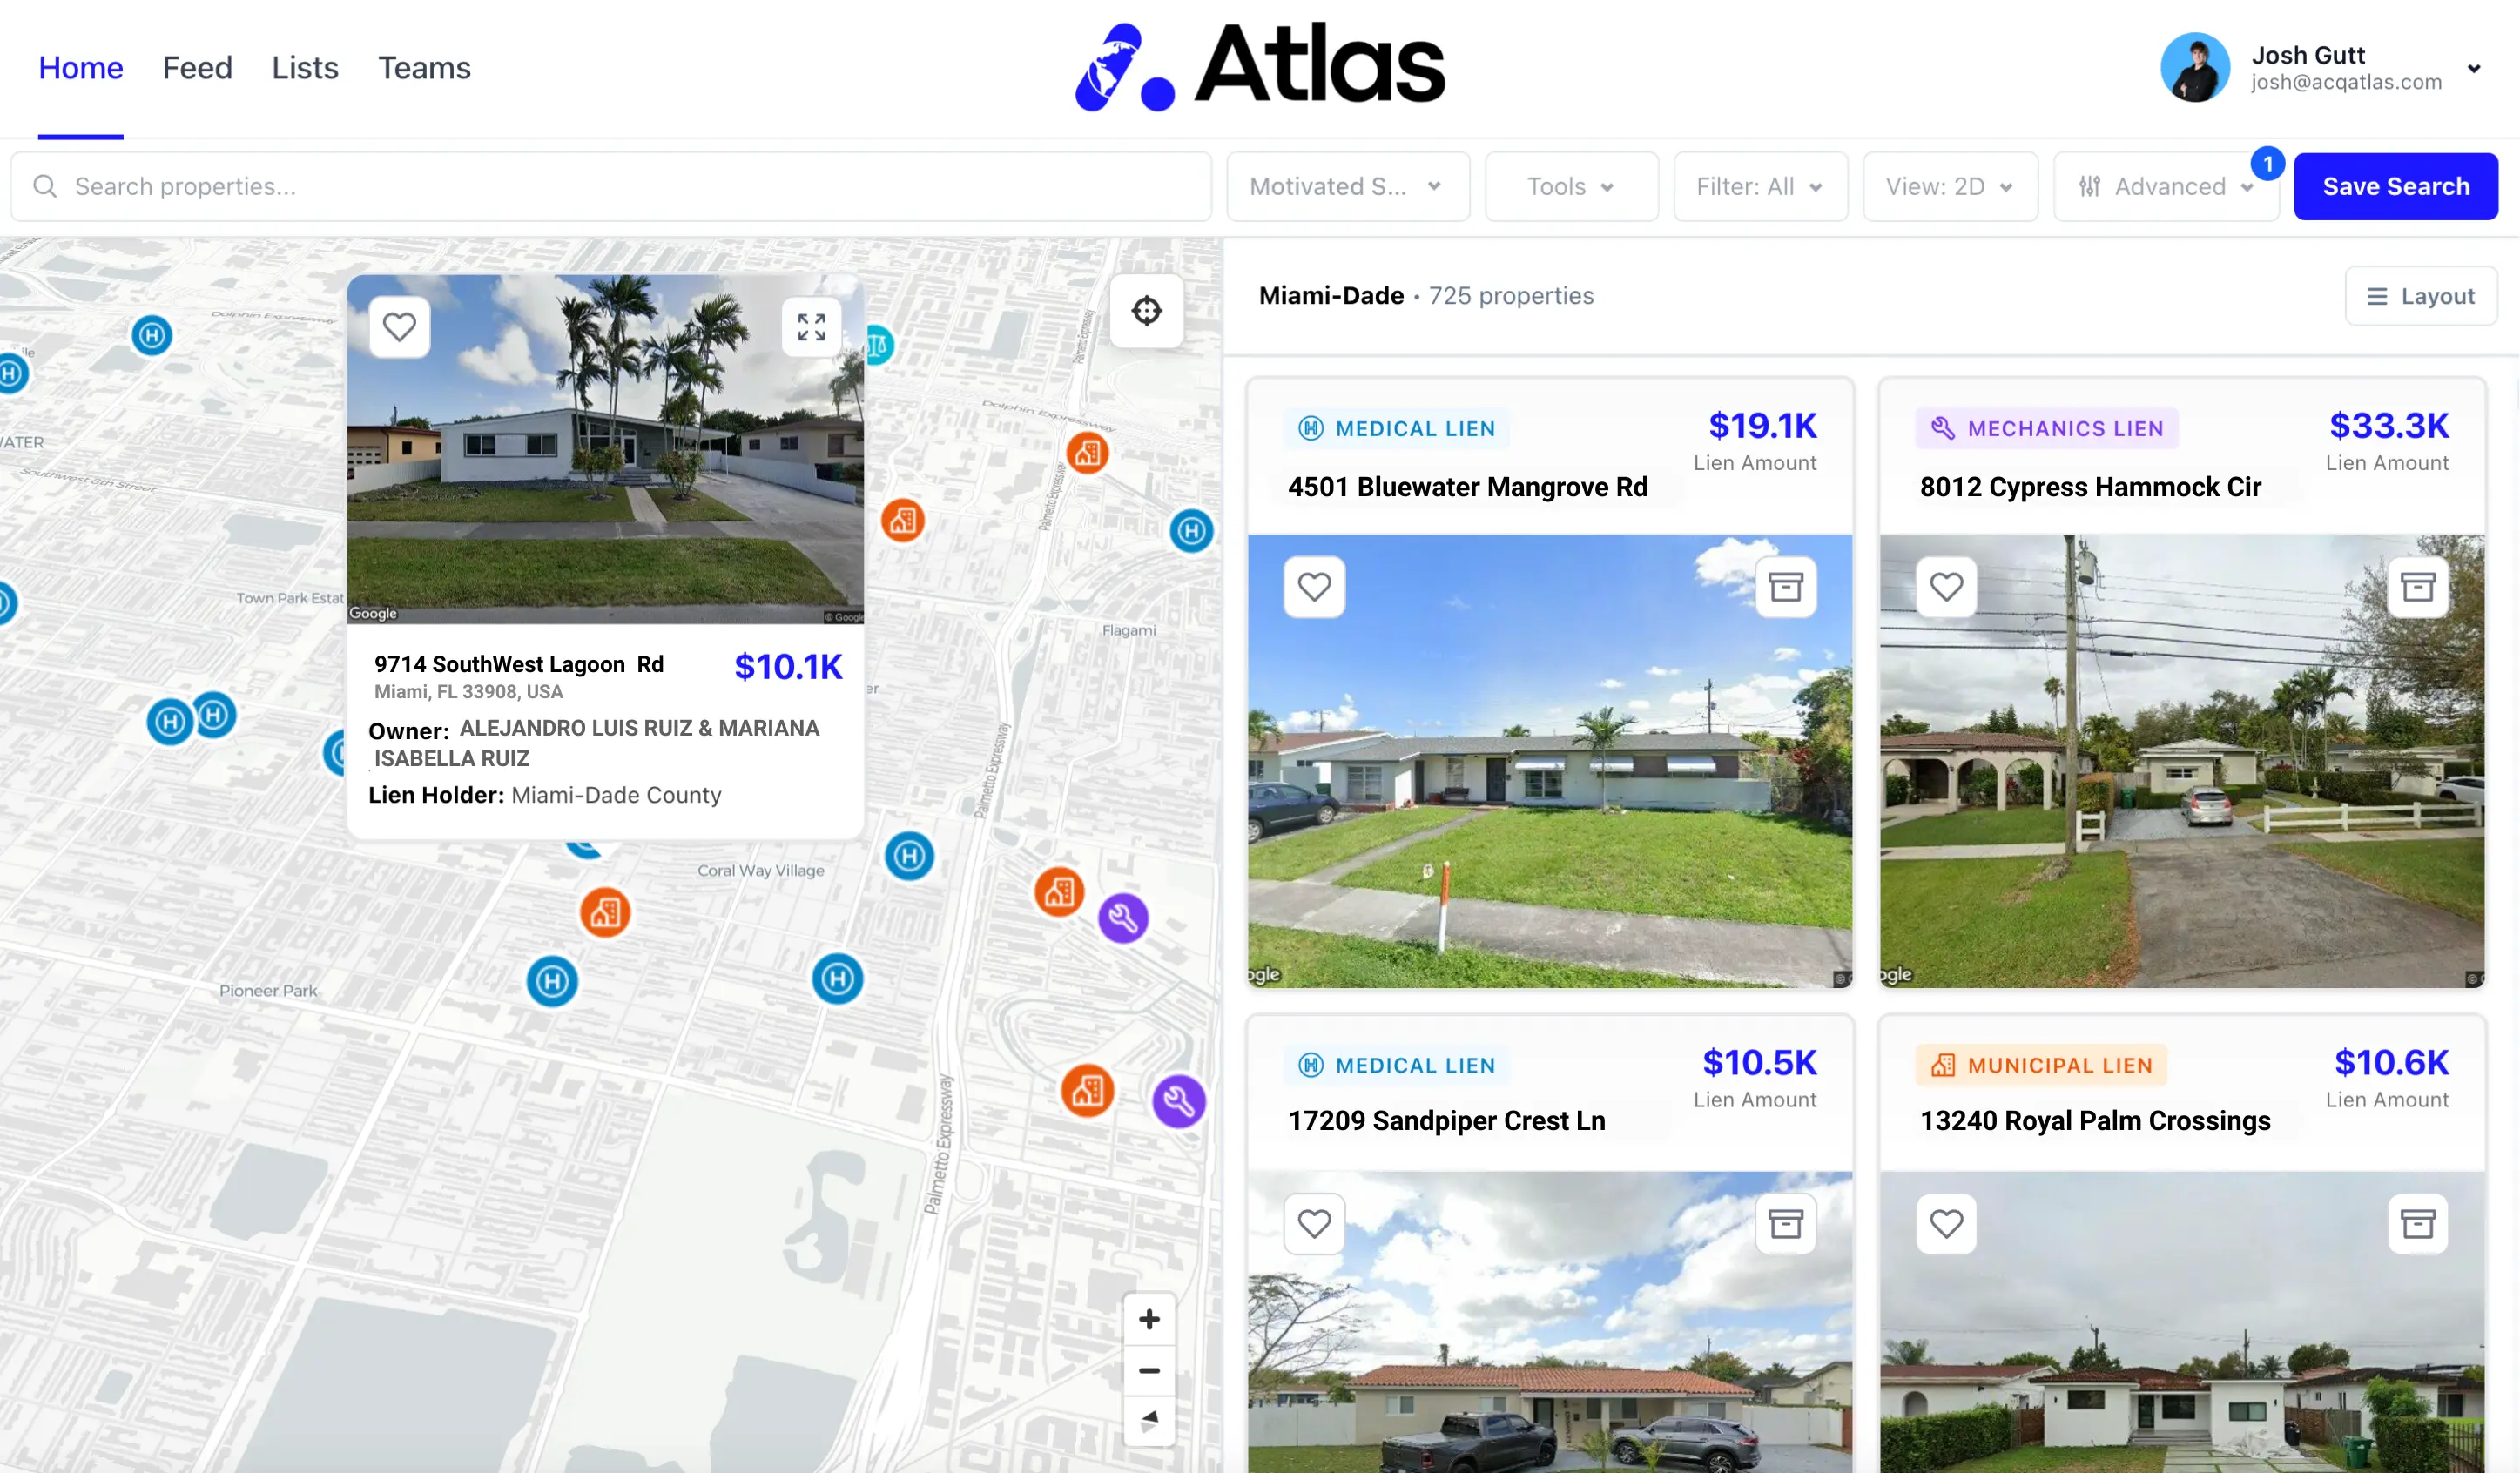Click the purple mechanics lien map marker

pyautogui.click(x=1123, y=918)
